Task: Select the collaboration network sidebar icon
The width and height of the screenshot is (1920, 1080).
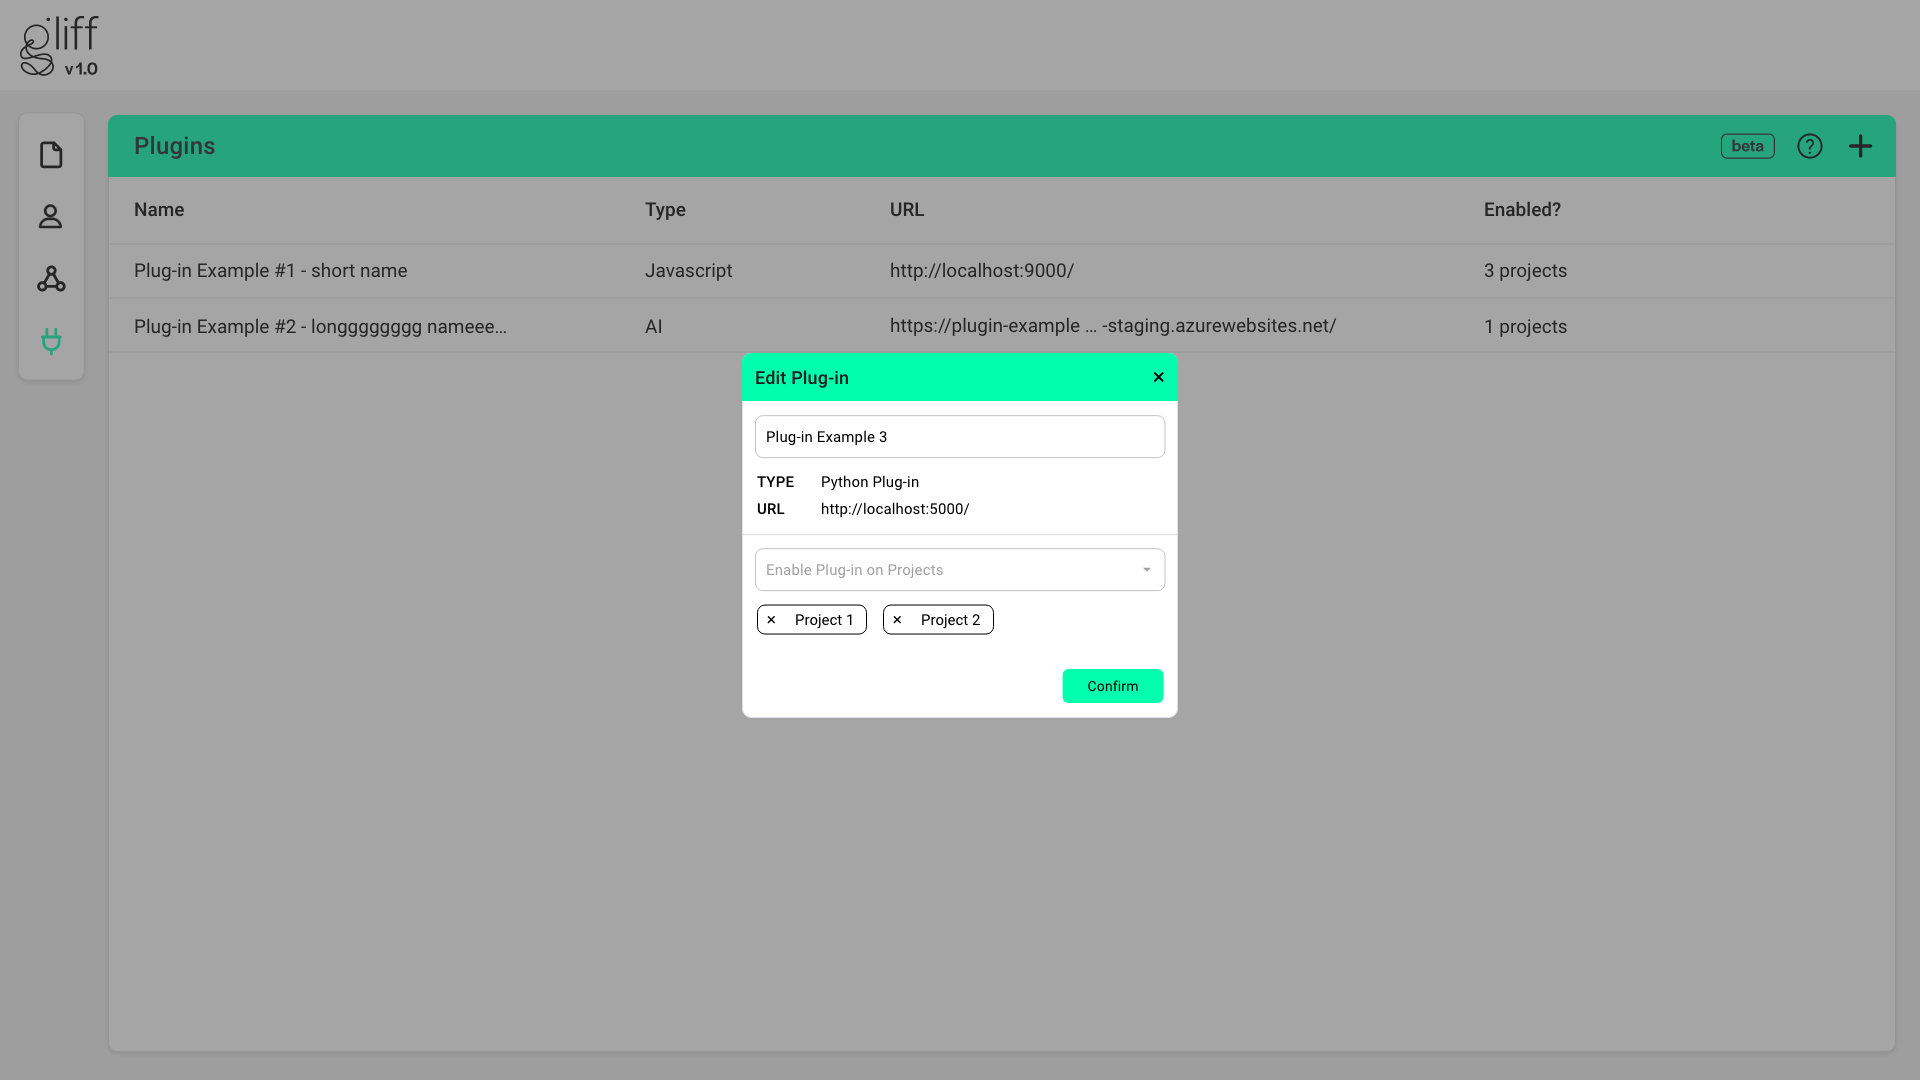Action: click(51, 279)
